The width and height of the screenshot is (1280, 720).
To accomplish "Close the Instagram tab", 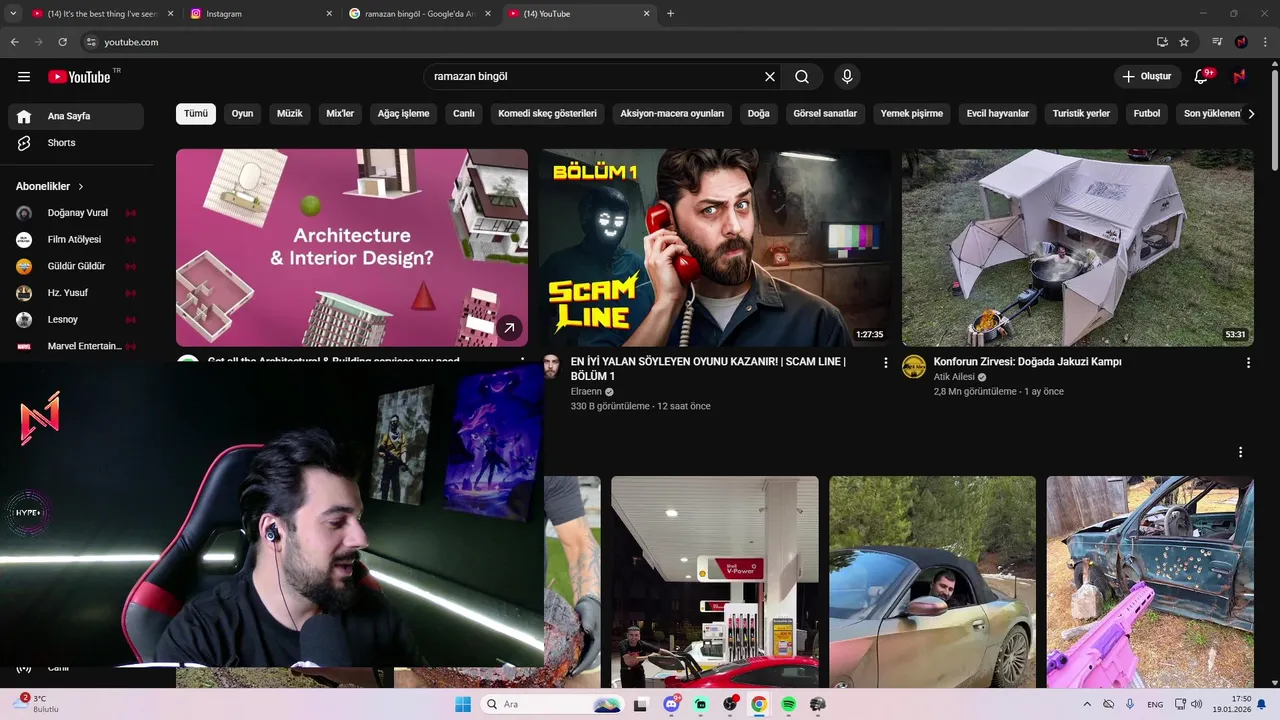I will (329, 14).
